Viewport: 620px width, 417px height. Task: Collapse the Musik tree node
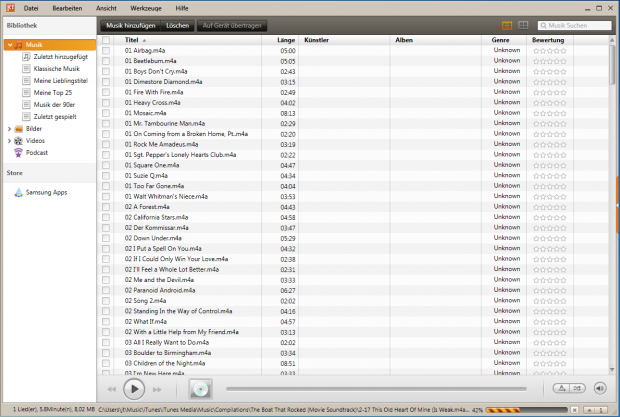10,45
